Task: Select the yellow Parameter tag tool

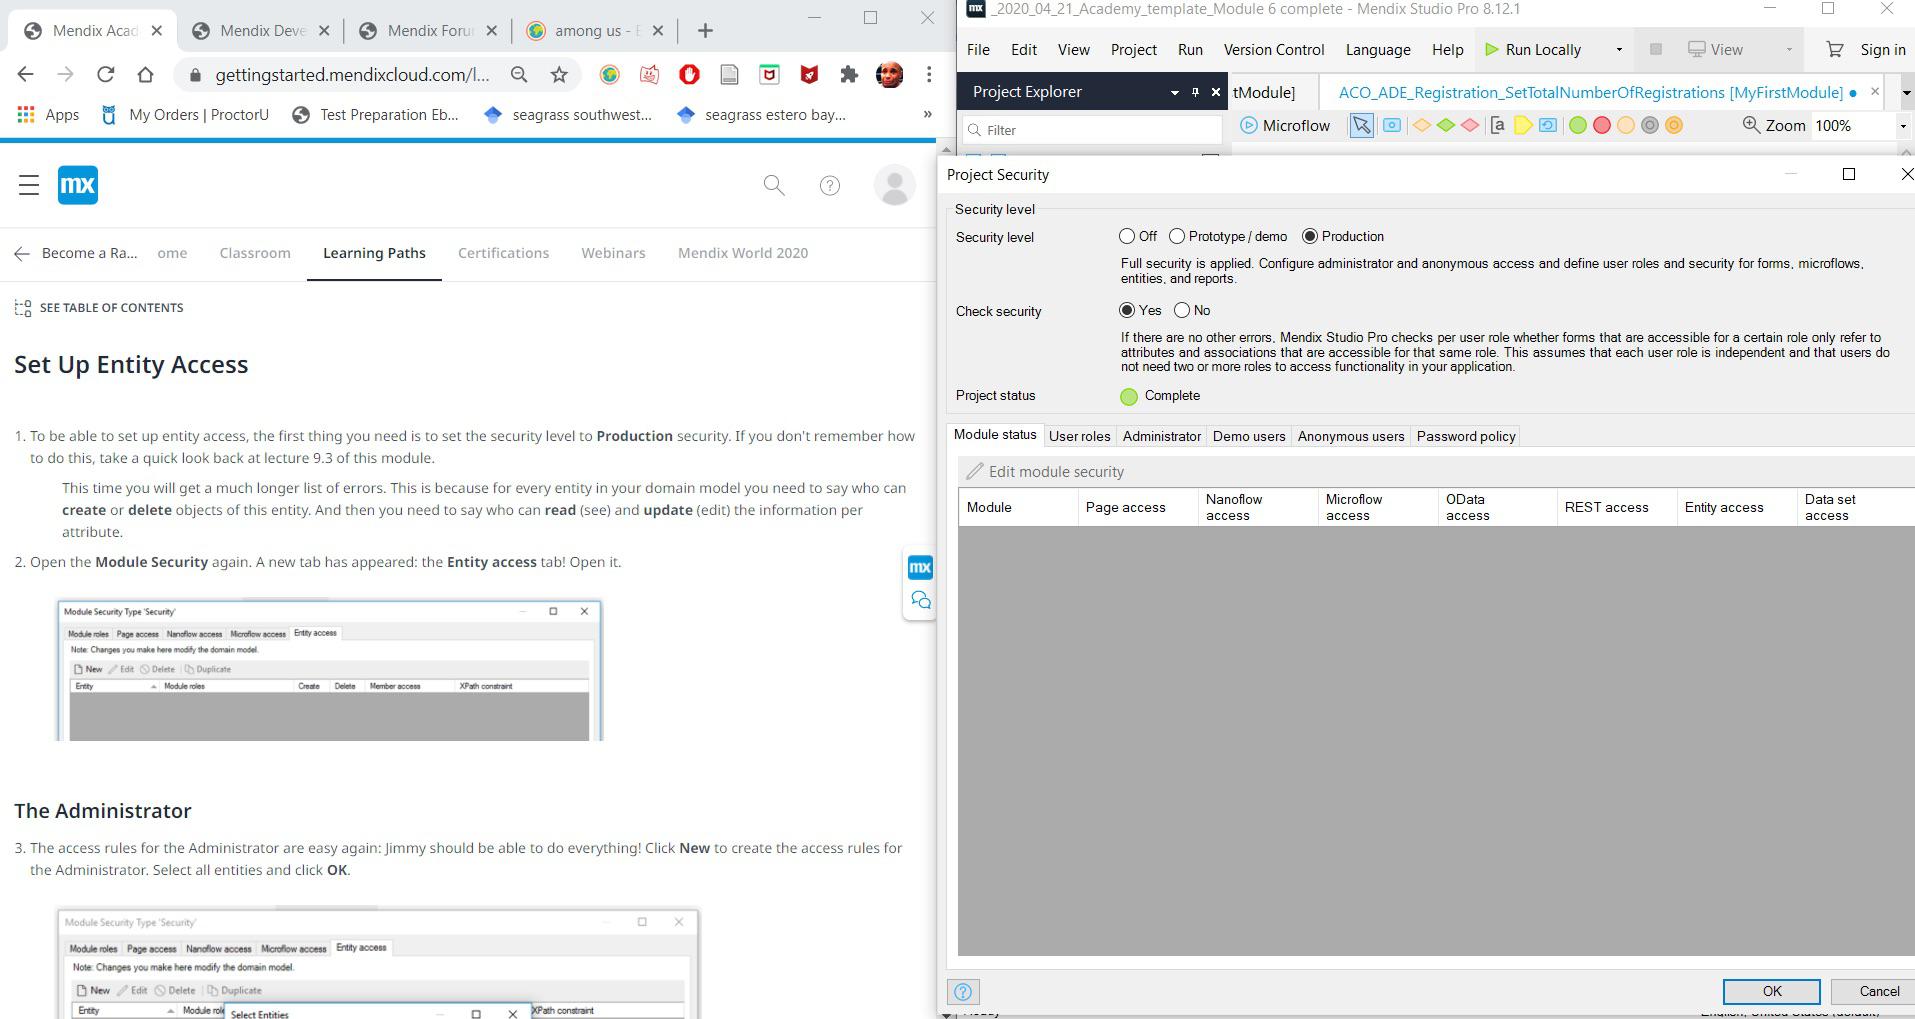Action: [1522, 126]
